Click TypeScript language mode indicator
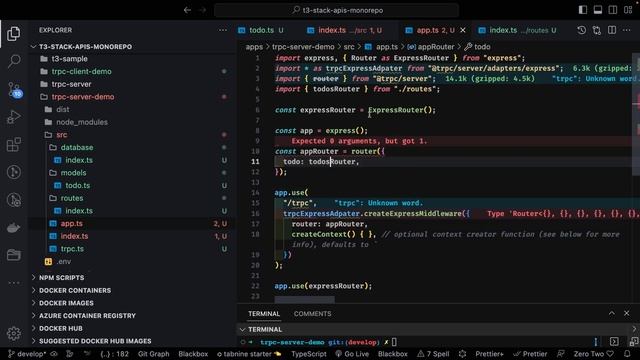The height and width of the screenshot is (360, 640). coord(309,354)
